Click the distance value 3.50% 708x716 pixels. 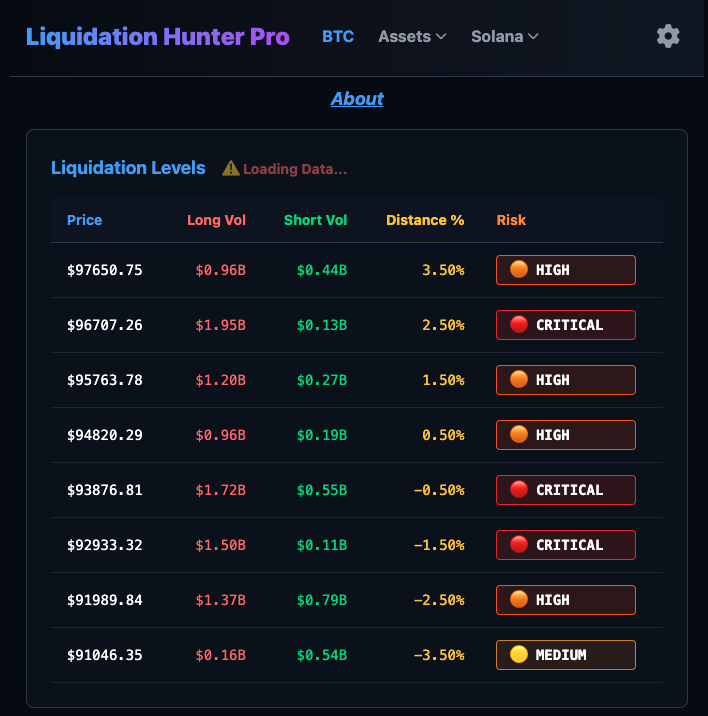click(443, 270)
